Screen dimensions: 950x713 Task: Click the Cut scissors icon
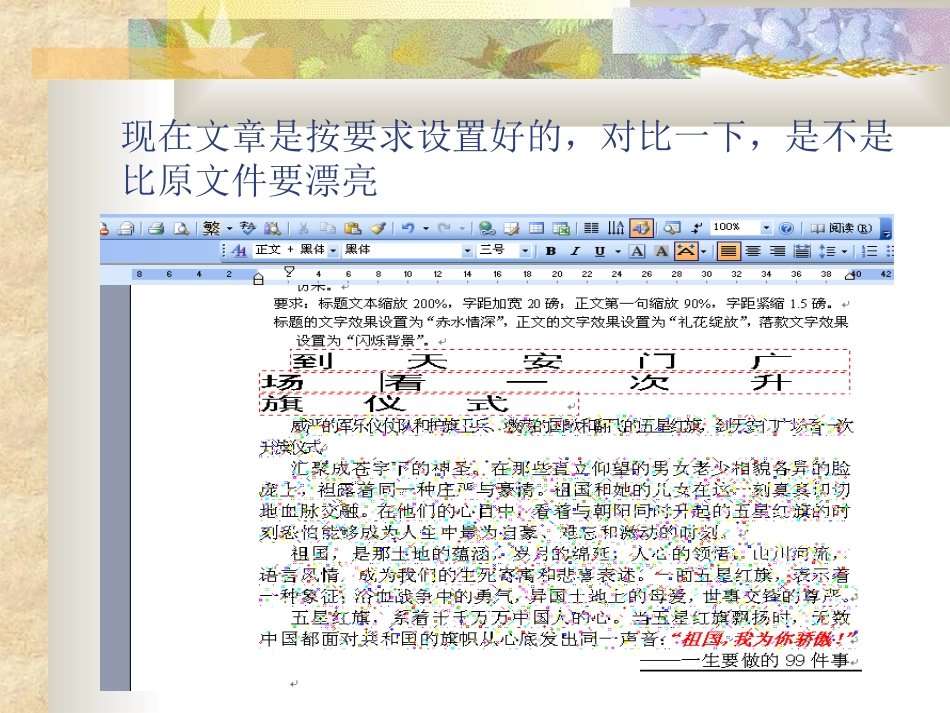(303, 228)
